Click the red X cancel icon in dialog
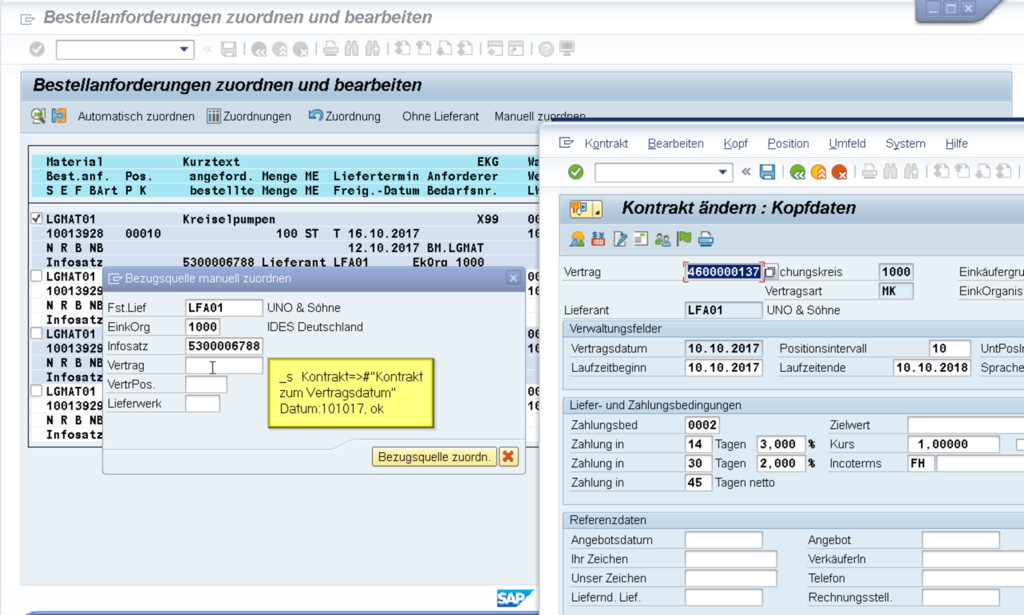Viewport: 1024px width, 615px height. click(x=509, y=457)
